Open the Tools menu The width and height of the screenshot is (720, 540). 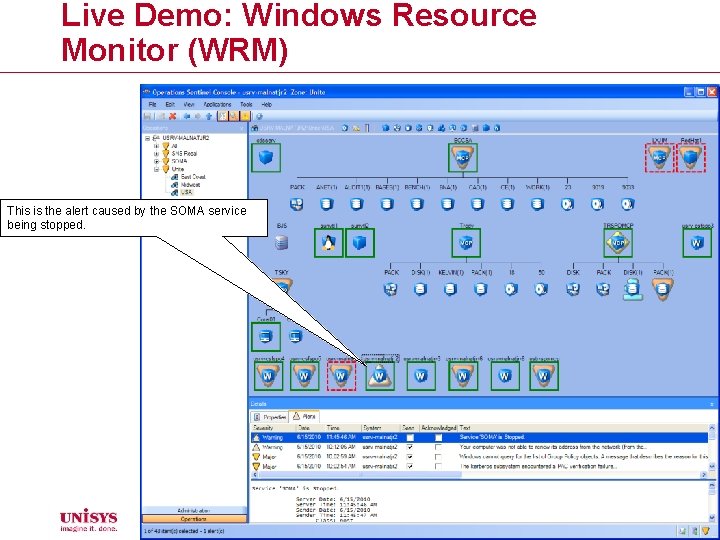point(246,104)
